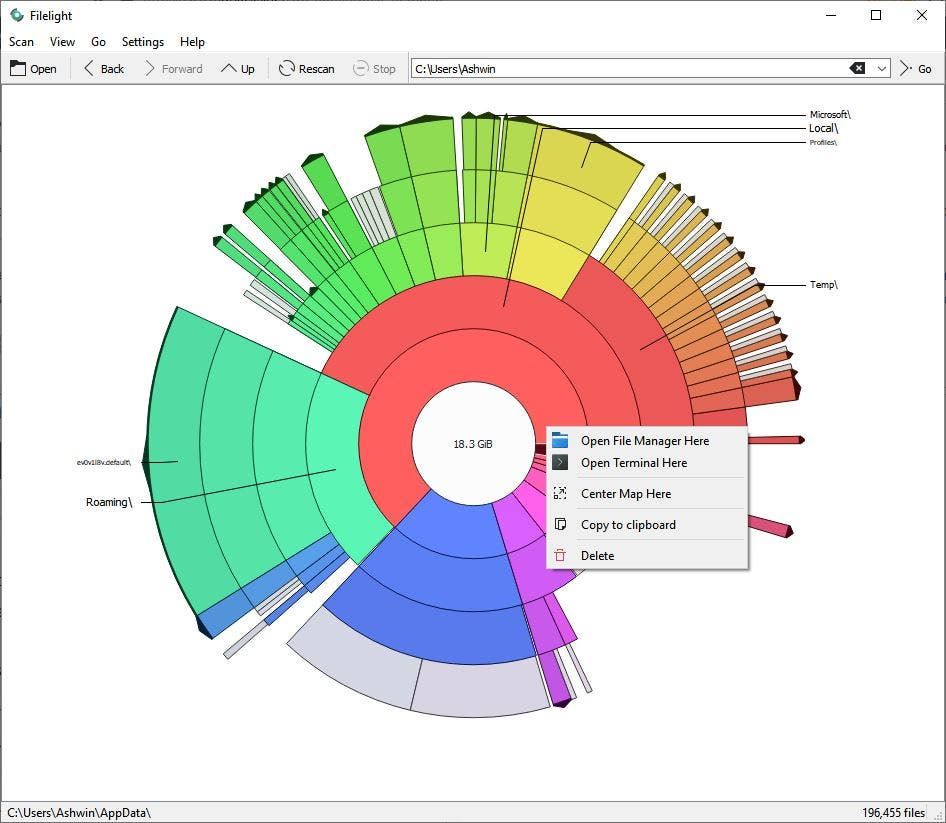Select Center Map Here
The width and height of the screenshot is (946, 823).
tap(647, 494)
